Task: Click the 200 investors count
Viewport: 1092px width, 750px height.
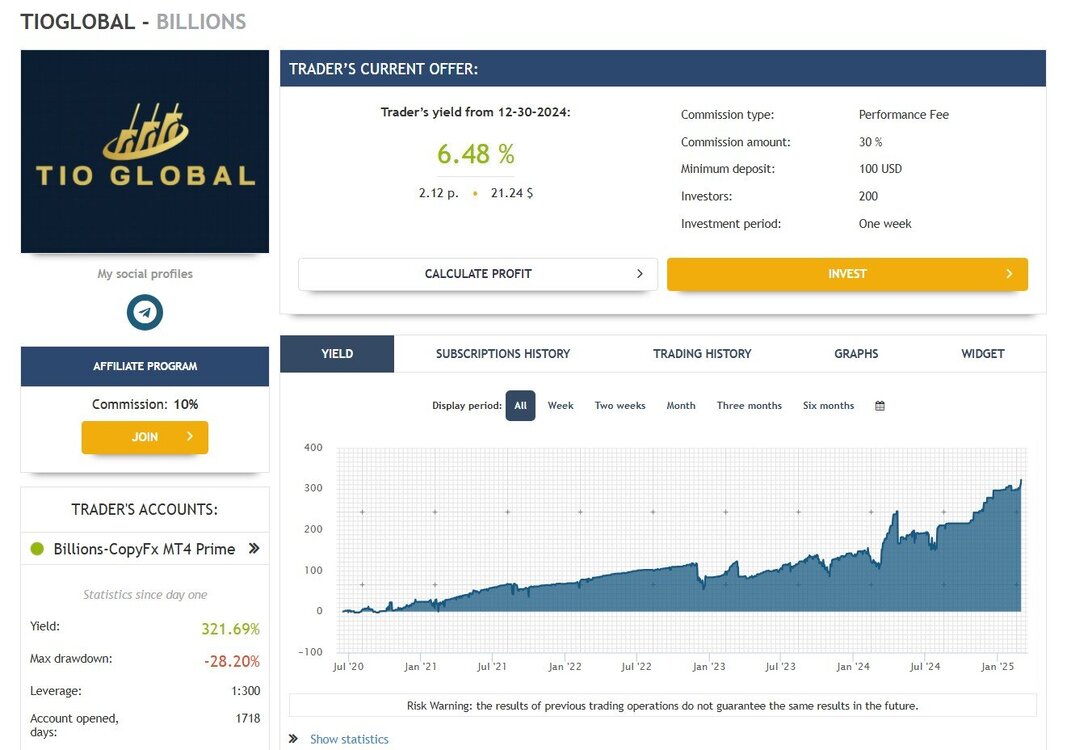Action: click(x=868, y=196)
